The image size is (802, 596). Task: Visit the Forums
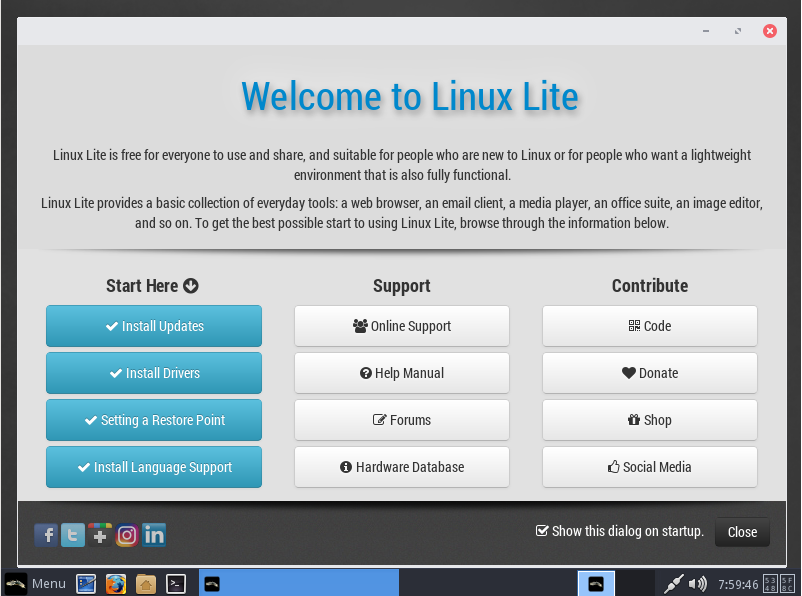pos(402,420)
